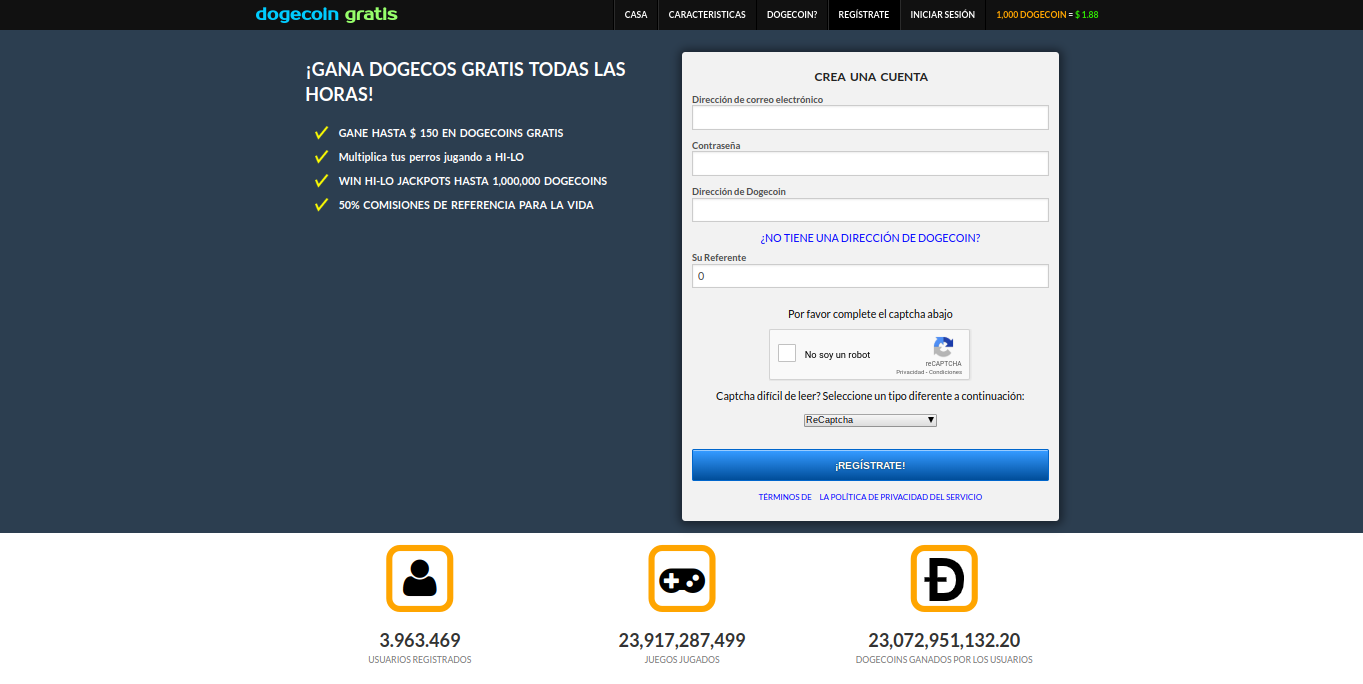The image size is (1363, 684).
Task: Open INICIAR SESIÓN page
Action: 943,15
